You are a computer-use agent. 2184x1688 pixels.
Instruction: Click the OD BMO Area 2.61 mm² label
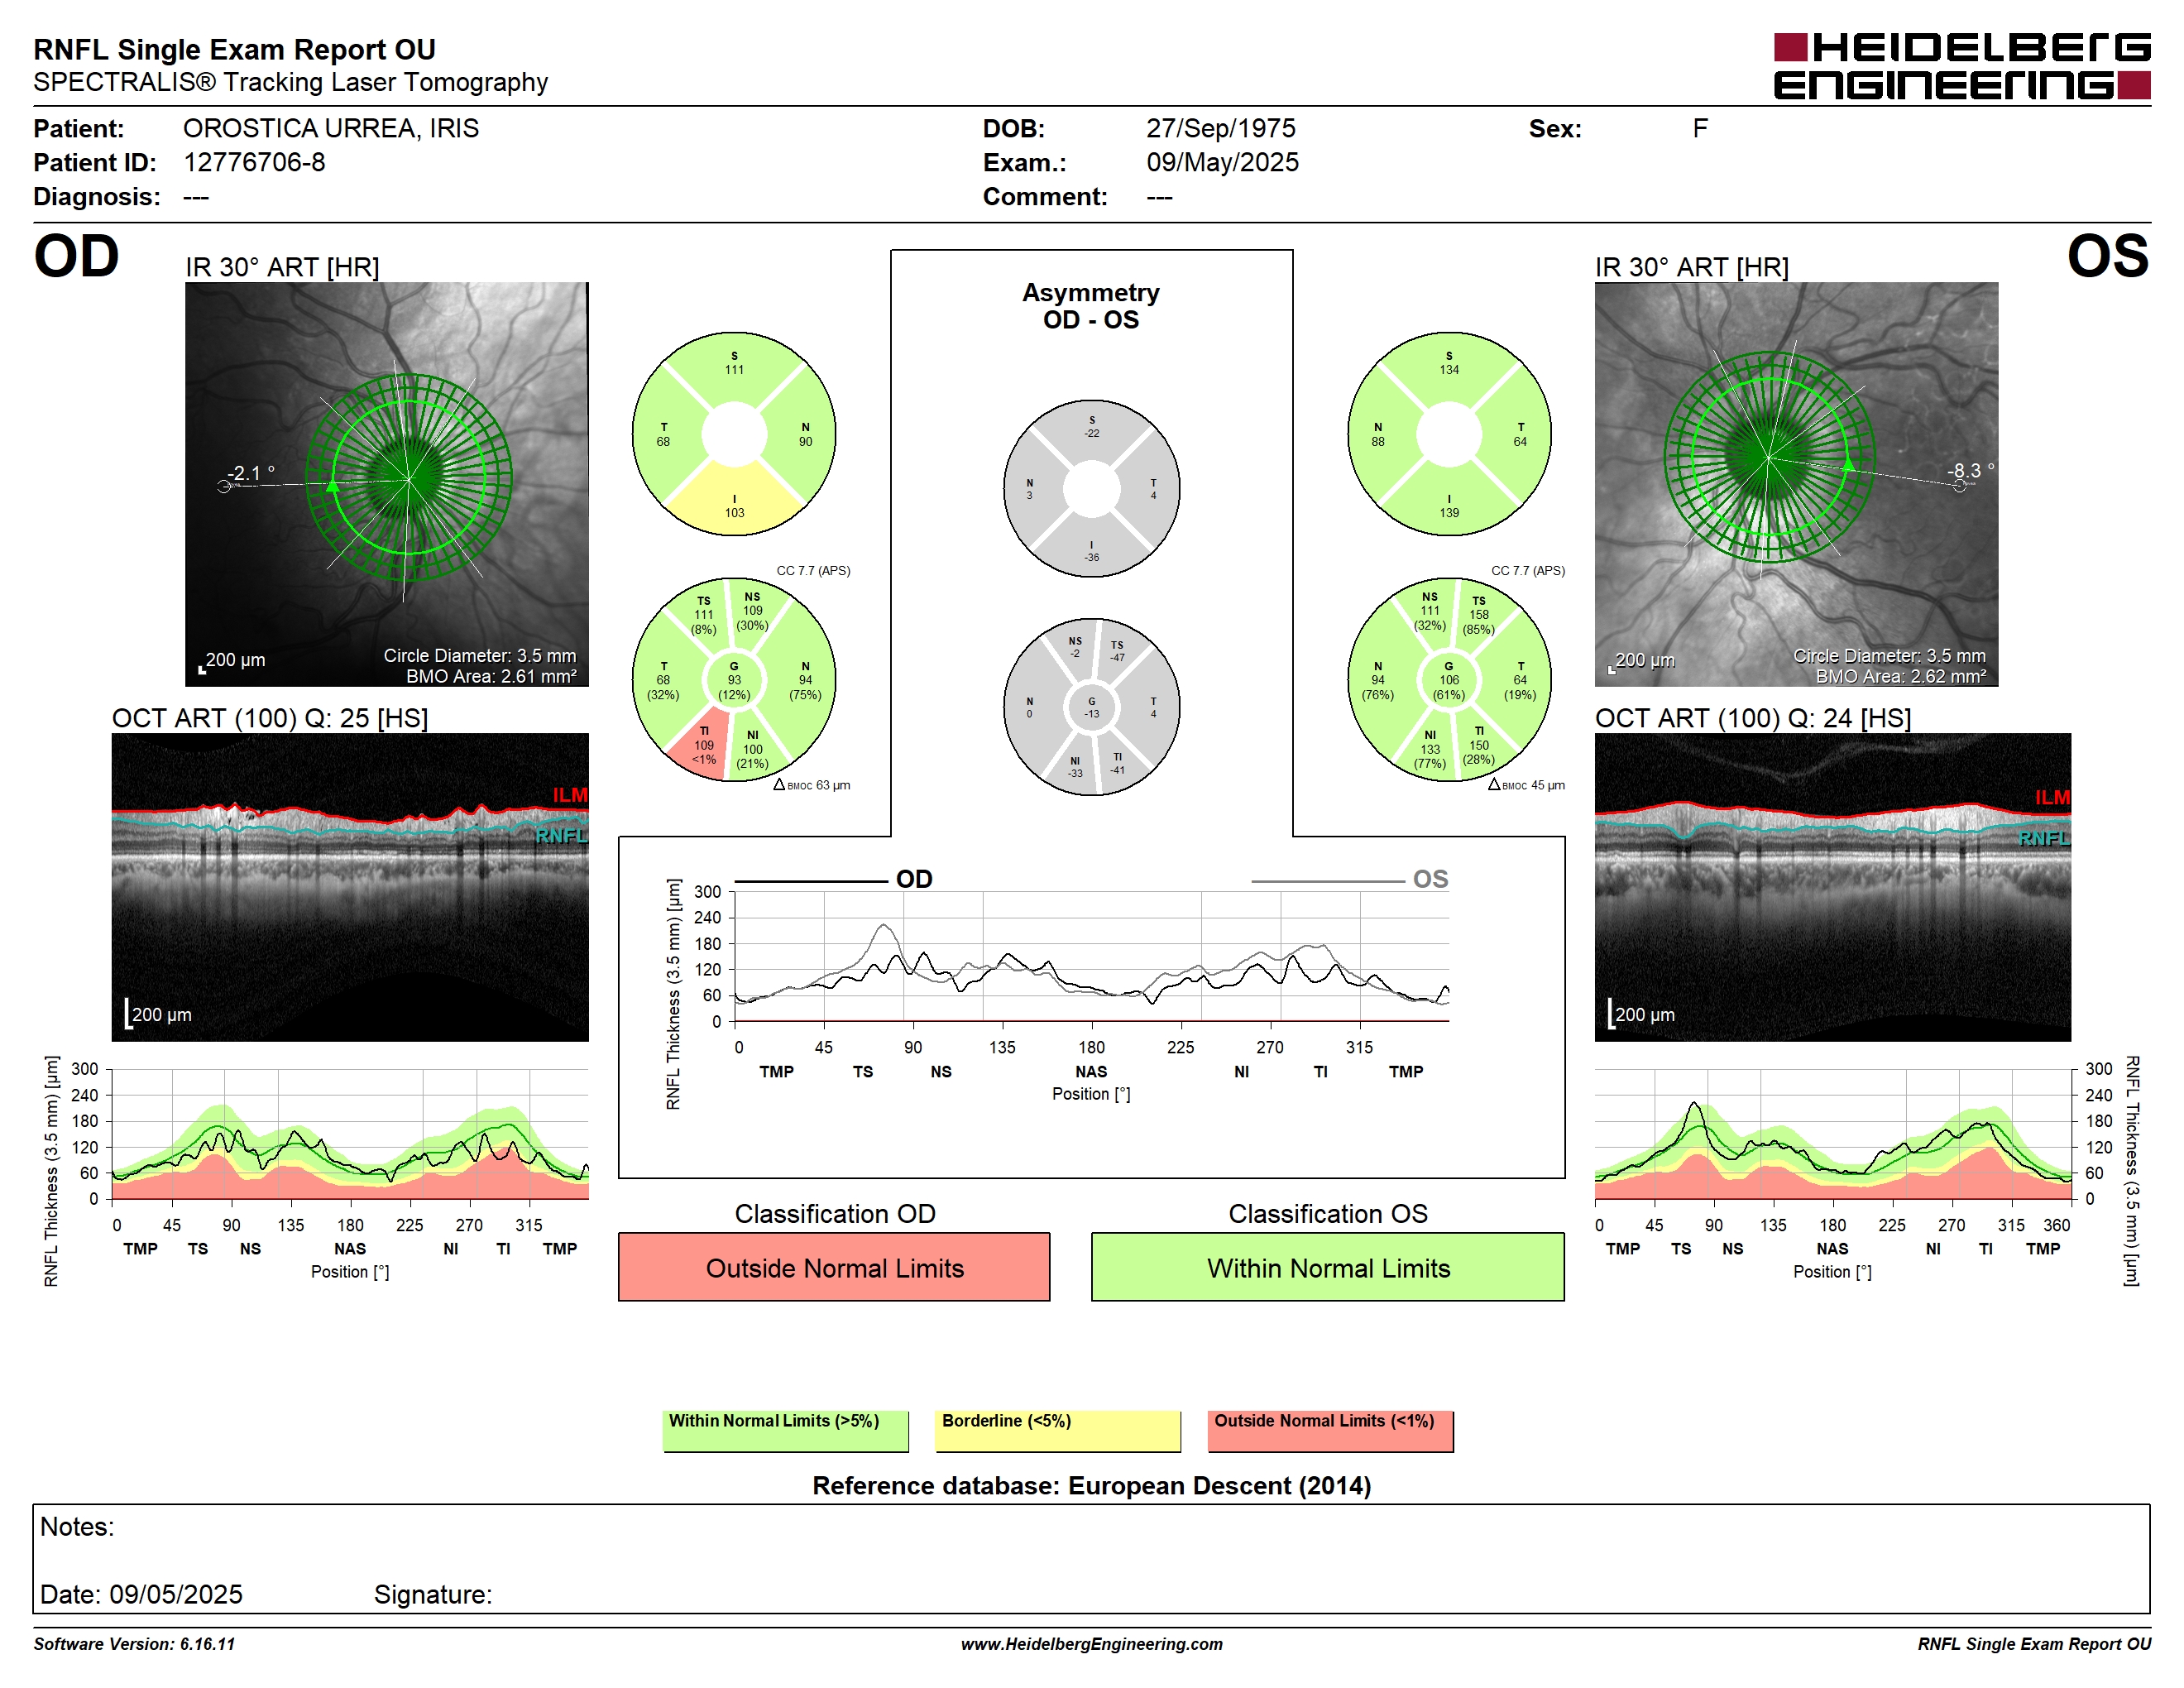click(x=491, y=676)
